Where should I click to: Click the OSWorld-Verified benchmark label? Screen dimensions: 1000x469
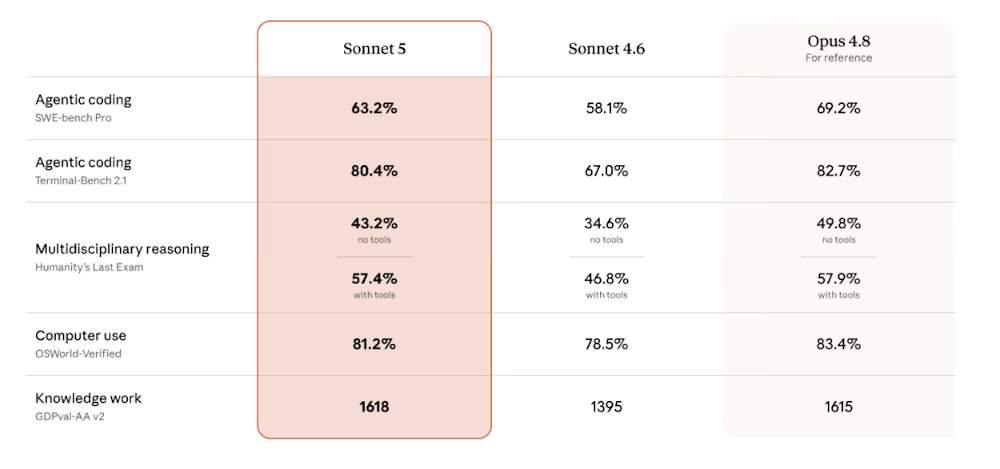pyautogui.click(x=78, y=354)
